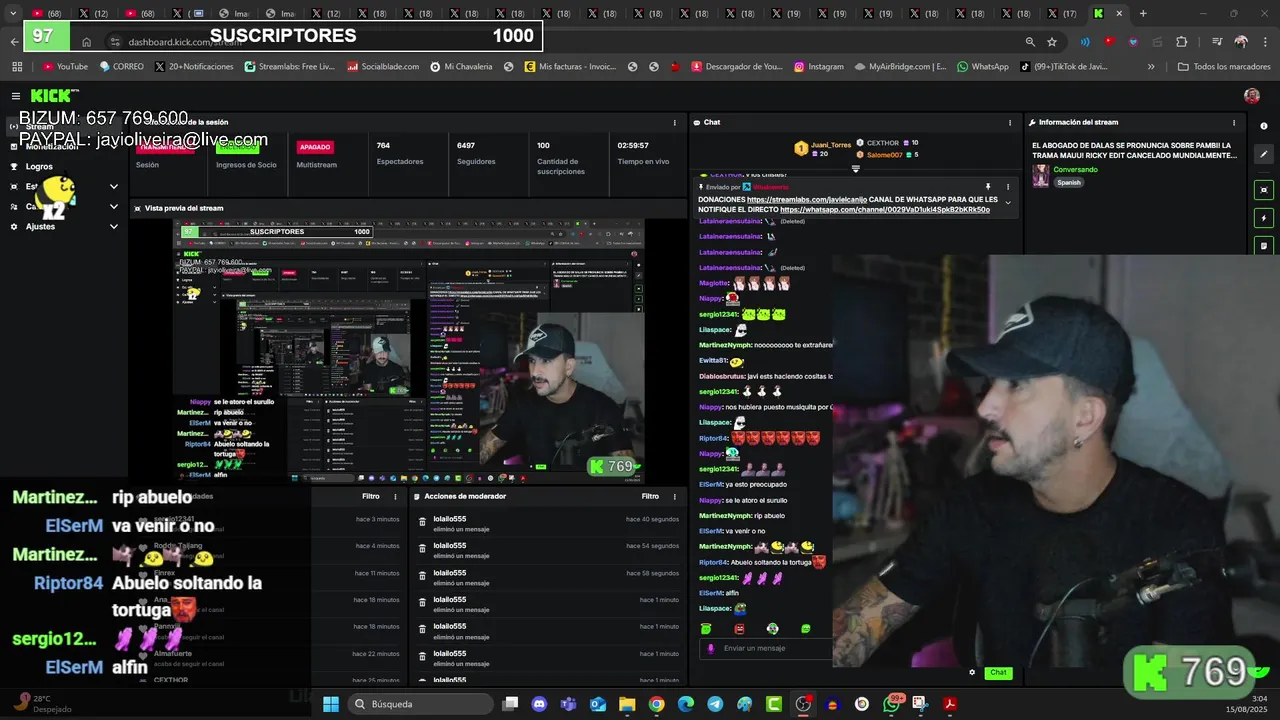
Task: Expand the chat leaderboard arrow
Action: coord(855,169)
